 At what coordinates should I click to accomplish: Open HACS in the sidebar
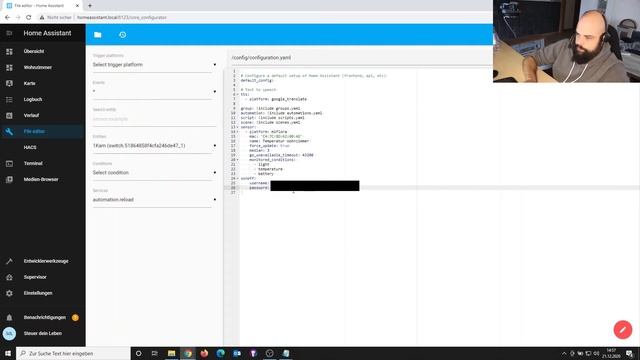pos(30,147)
